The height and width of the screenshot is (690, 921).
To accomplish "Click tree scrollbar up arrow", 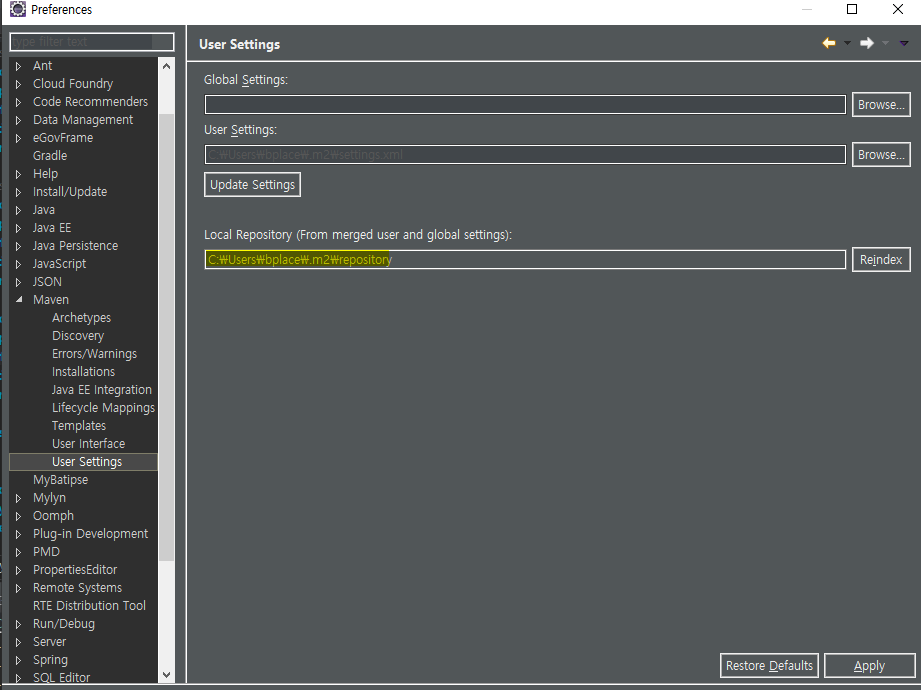I will 166,66.
